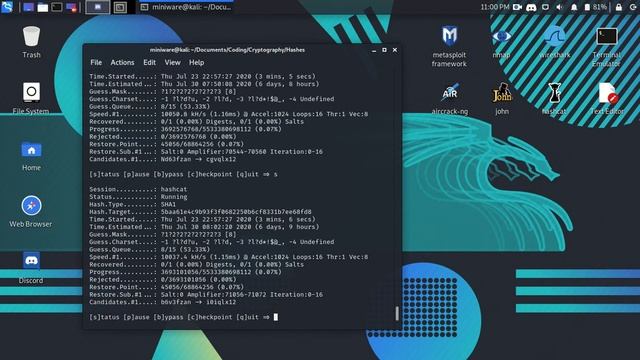This screenshot has height=360, width=640.
Task: Click the battery 81% indicator
Action: pyautogui.click(x=595, y=7)
